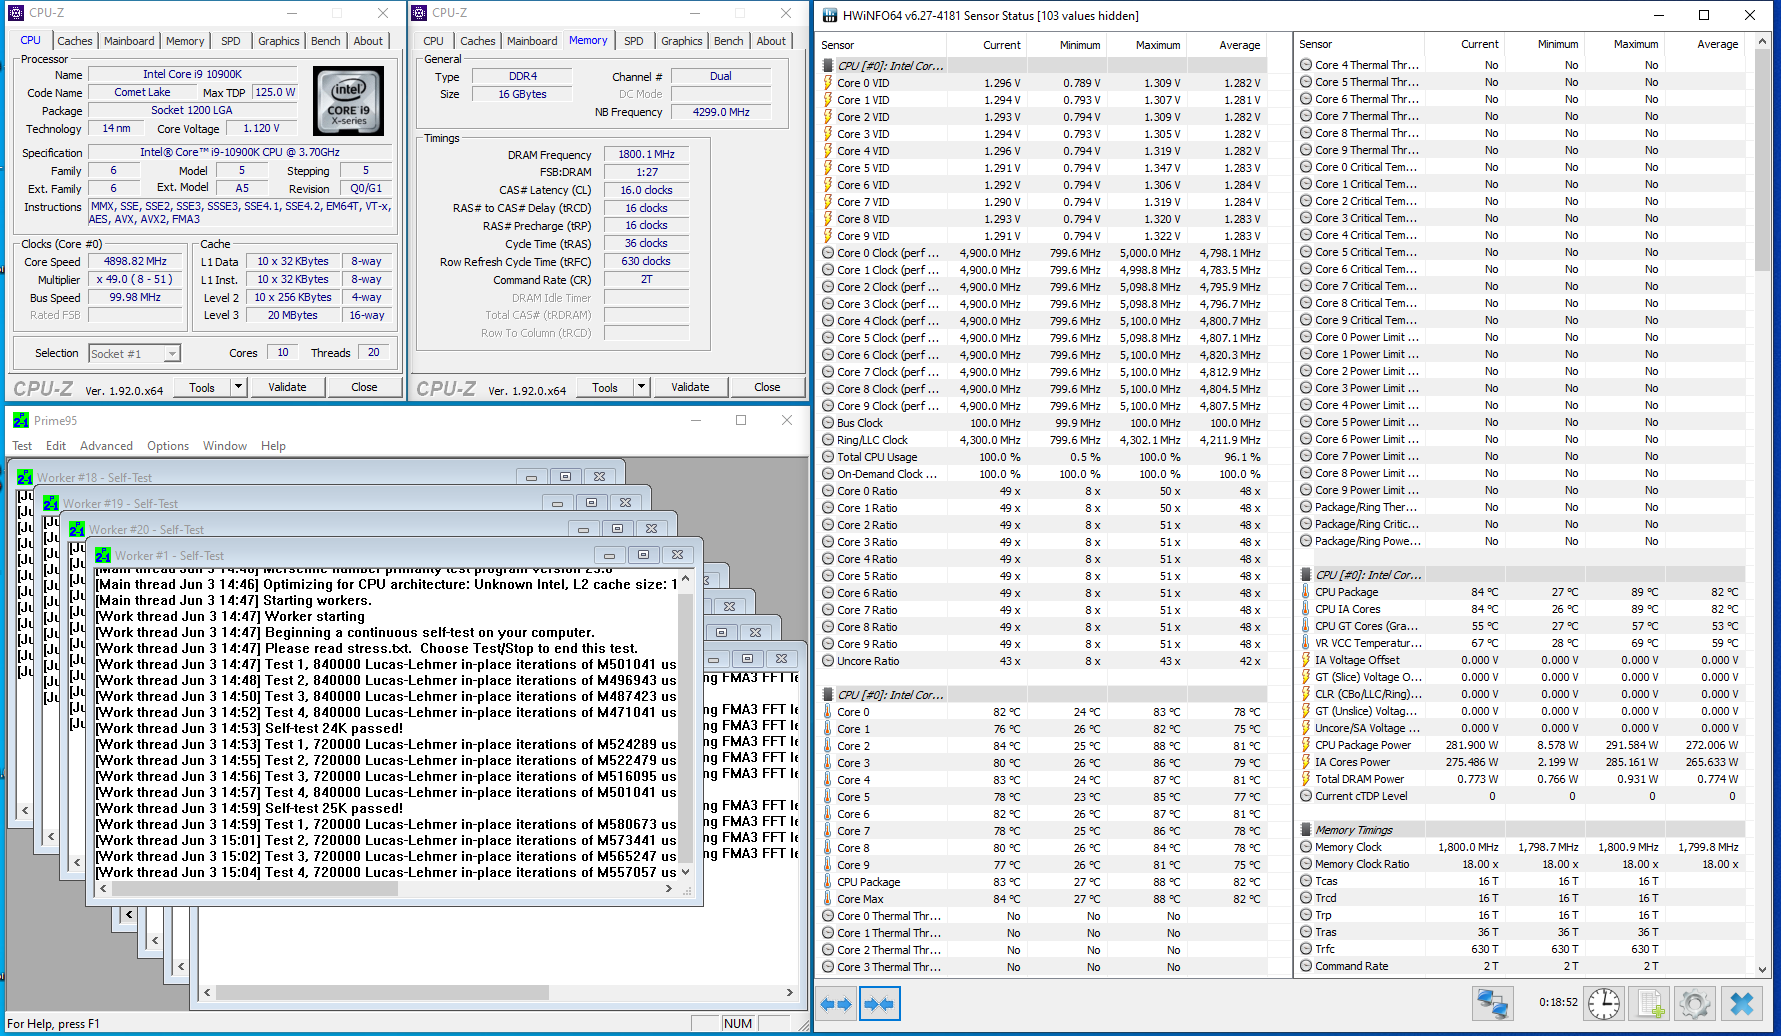The image size is (1781, 1036).
Task: Click the collapse columns arrows in HWiNFO
Action: tap(879, 1004)
